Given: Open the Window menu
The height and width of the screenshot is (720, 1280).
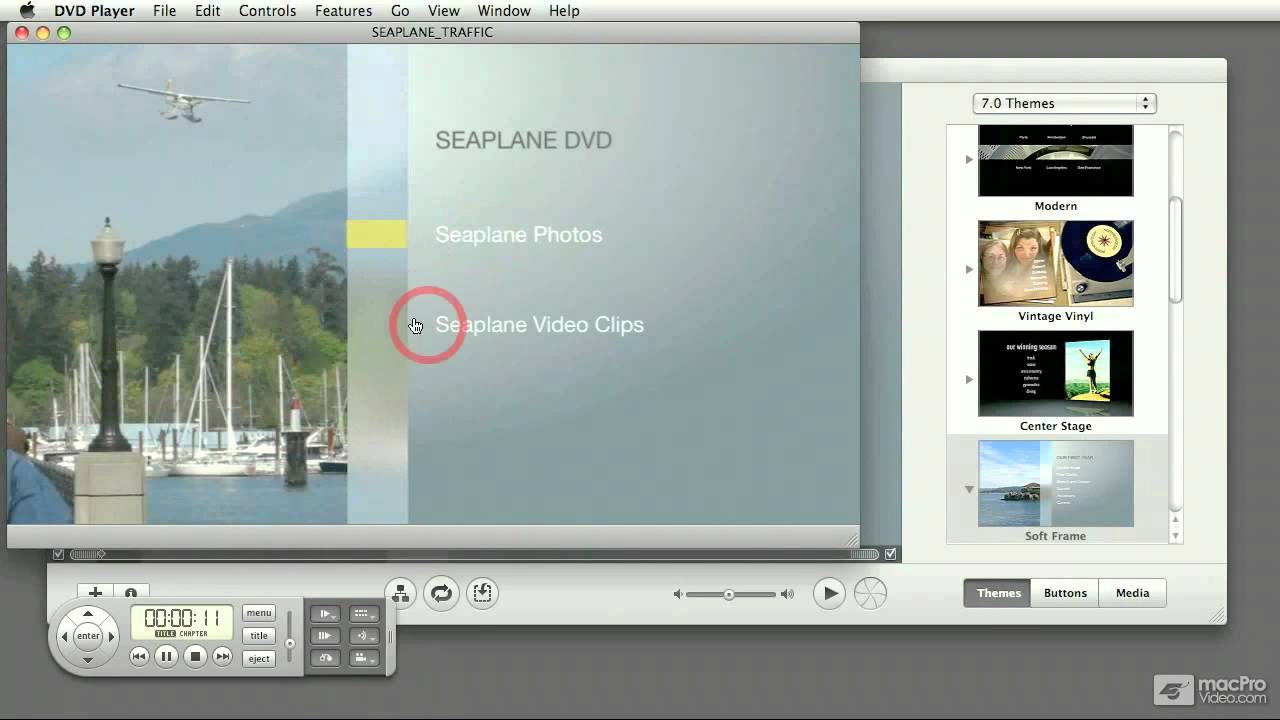Looking at the screenshot, I should point(504,11).
